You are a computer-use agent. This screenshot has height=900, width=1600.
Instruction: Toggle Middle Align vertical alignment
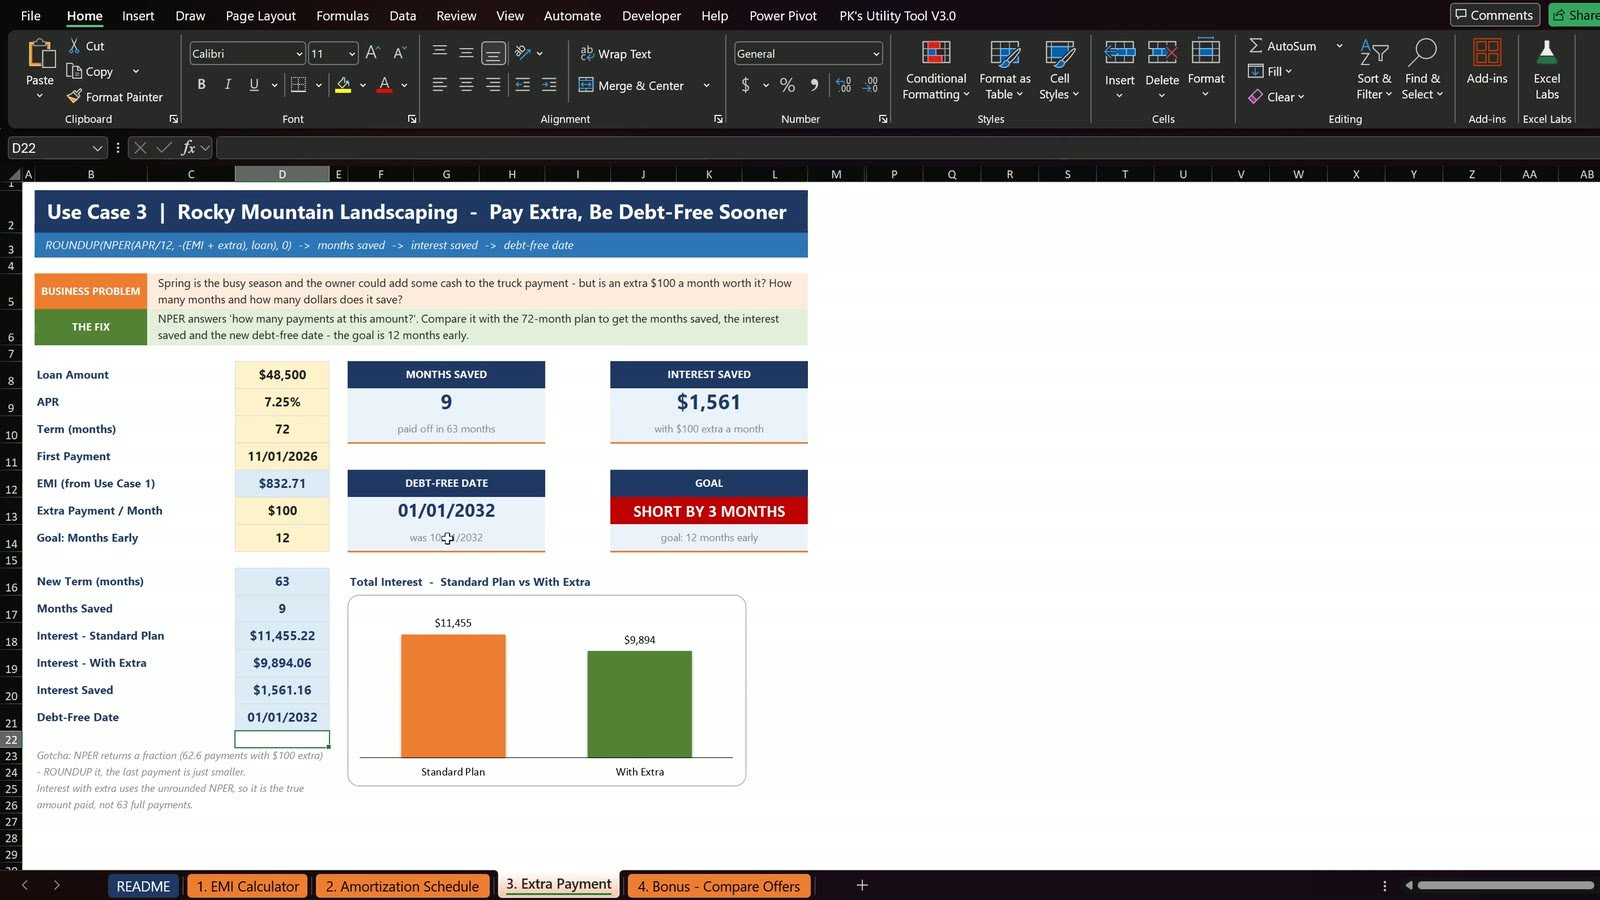[466, 53]
